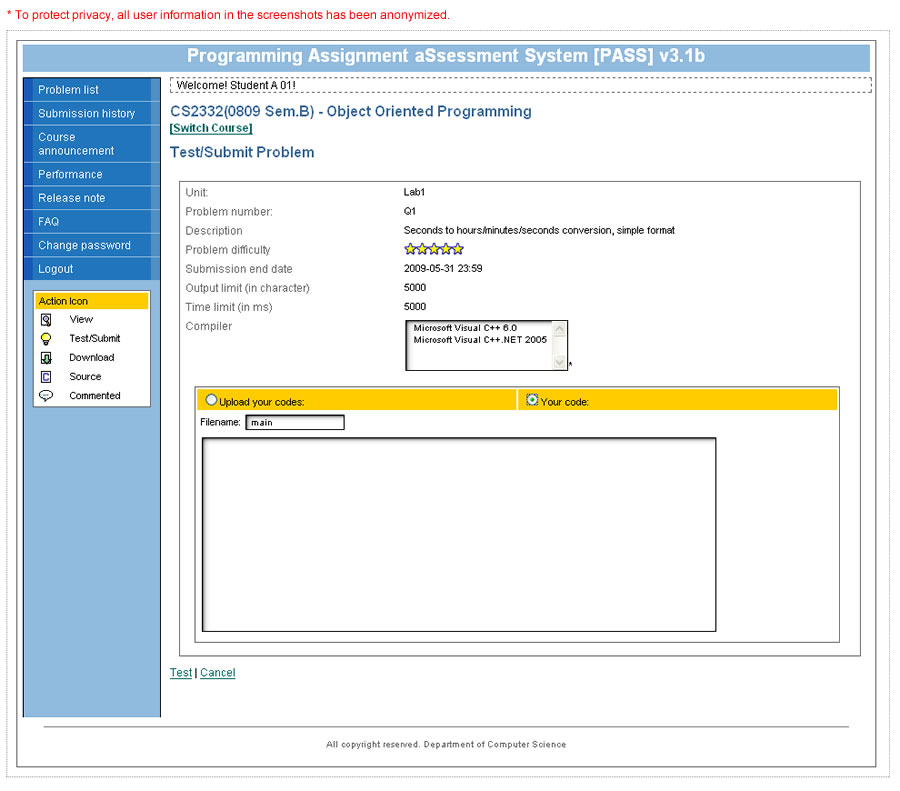Choose Microsoft Visual C++ 6.0 compiler

[x=464, y=328]
